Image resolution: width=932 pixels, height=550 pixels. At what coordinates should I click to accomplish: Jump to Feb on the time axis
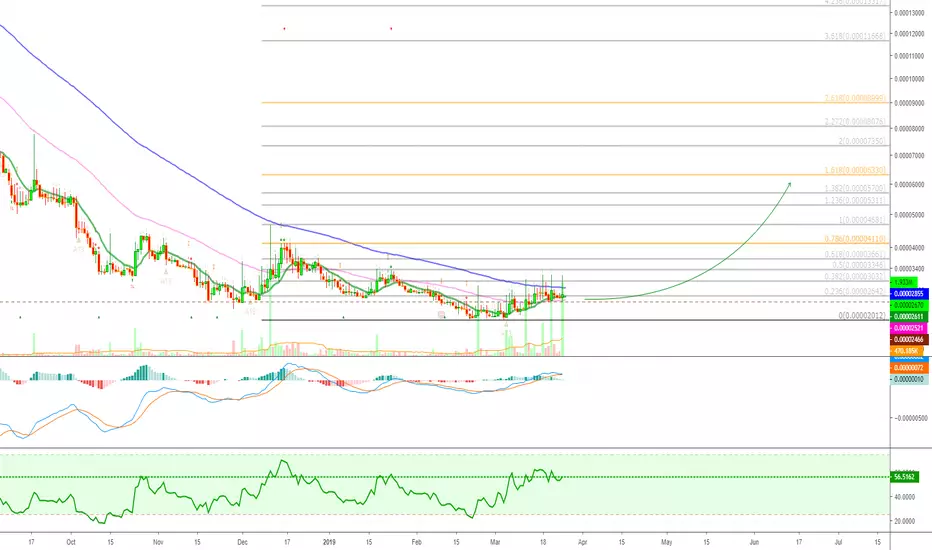click(416, 542)
